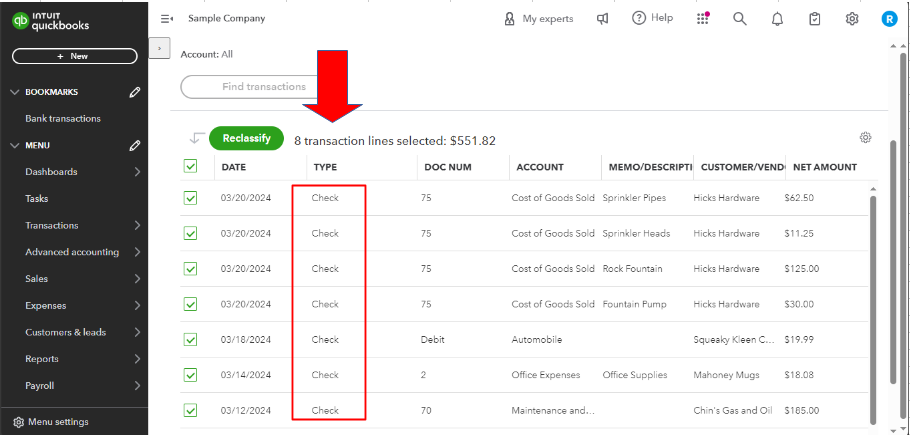The image size is (910, 435).
Task: Collapse the MENU section chevron
Action: (15, 146)
